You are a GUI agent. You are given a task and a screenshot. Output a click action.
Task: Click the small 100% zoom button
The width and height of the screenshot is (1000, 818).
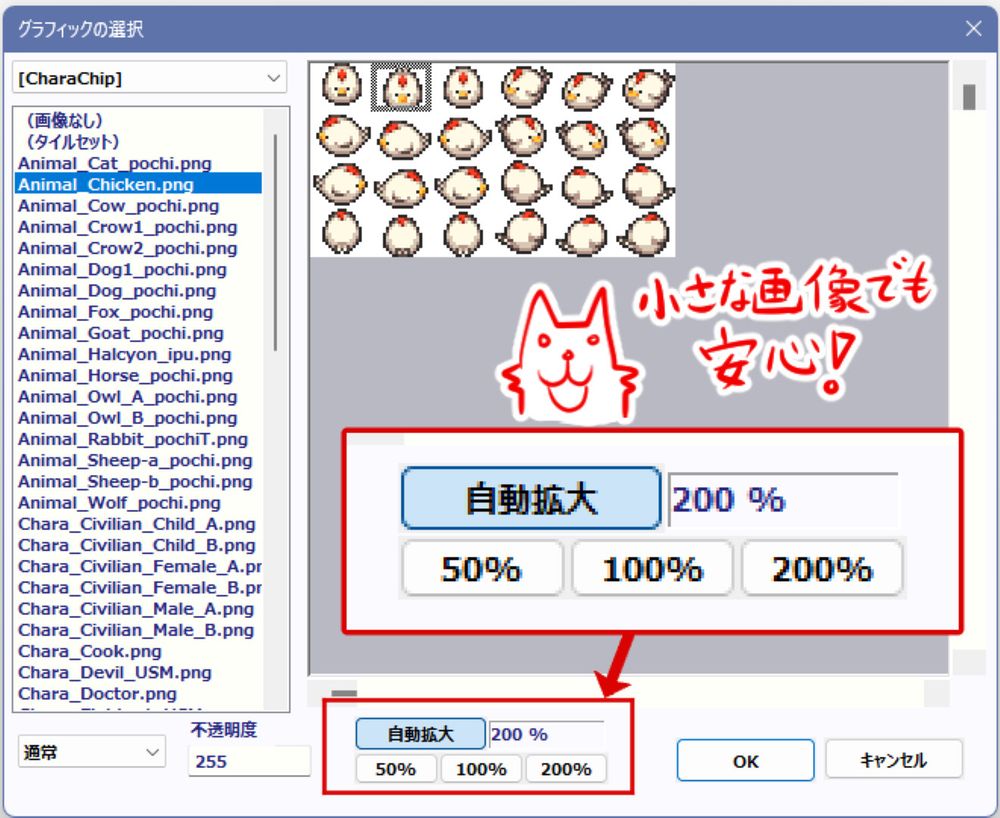(481, 769)
